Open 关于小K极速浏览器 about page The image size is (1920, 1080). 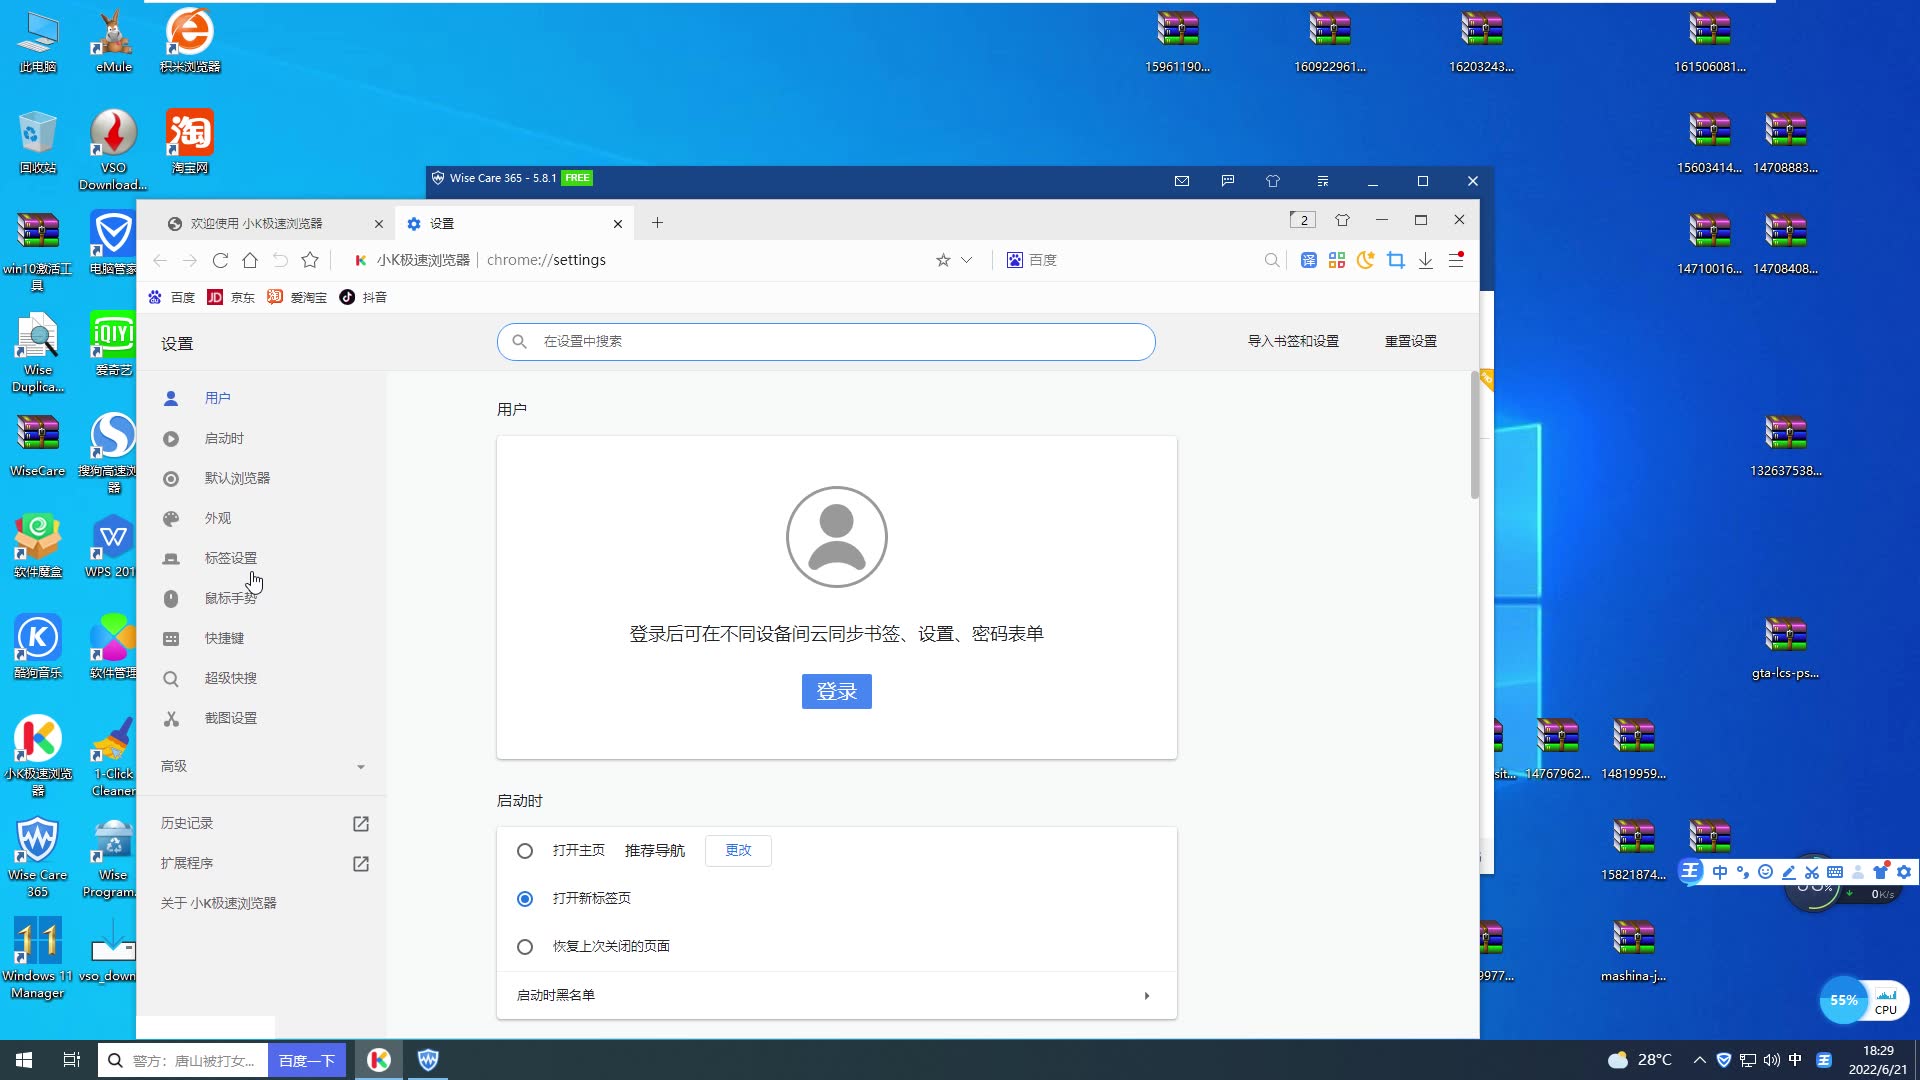click(219, 902)
